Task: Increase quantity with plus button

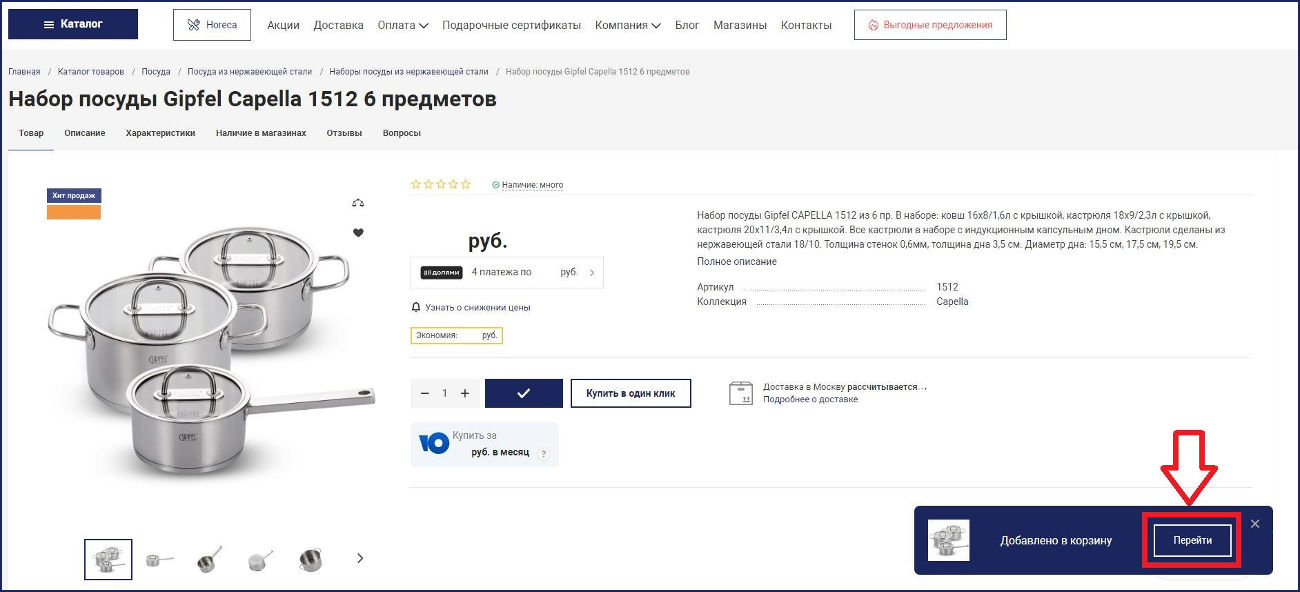Action: [465, 393]
